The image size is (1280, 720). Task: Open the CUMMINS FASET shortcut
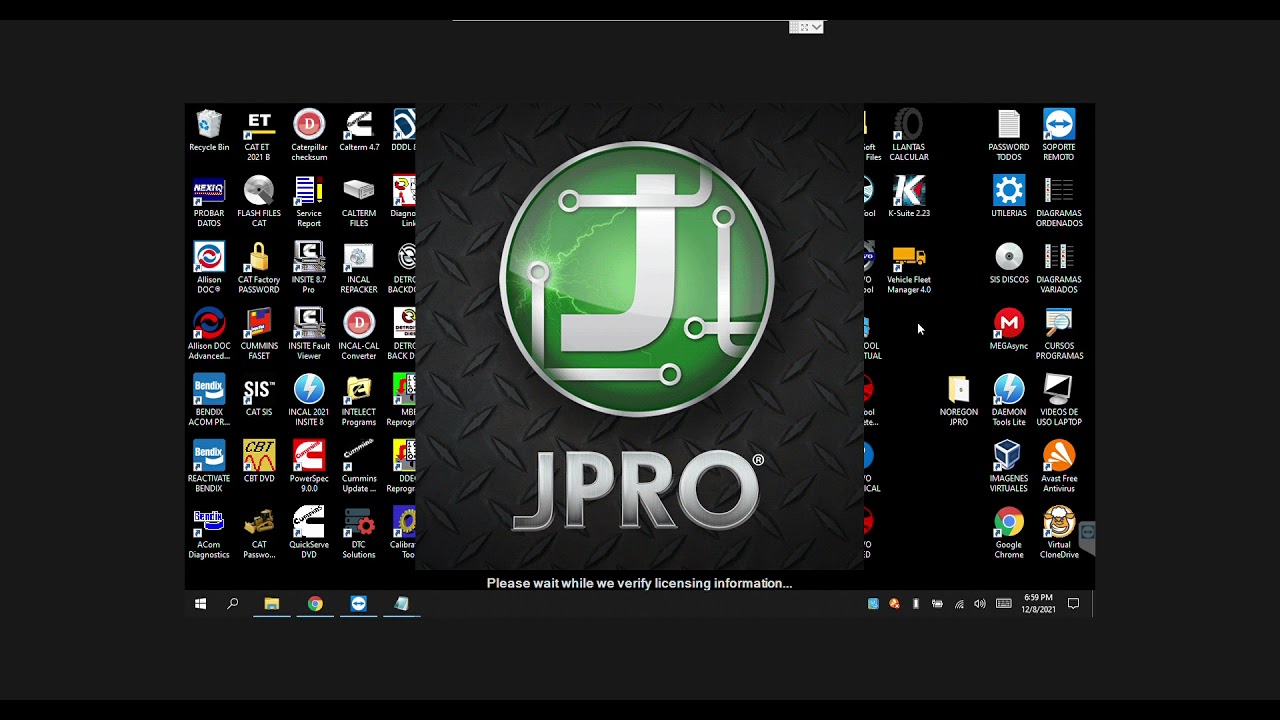point(259,334)
